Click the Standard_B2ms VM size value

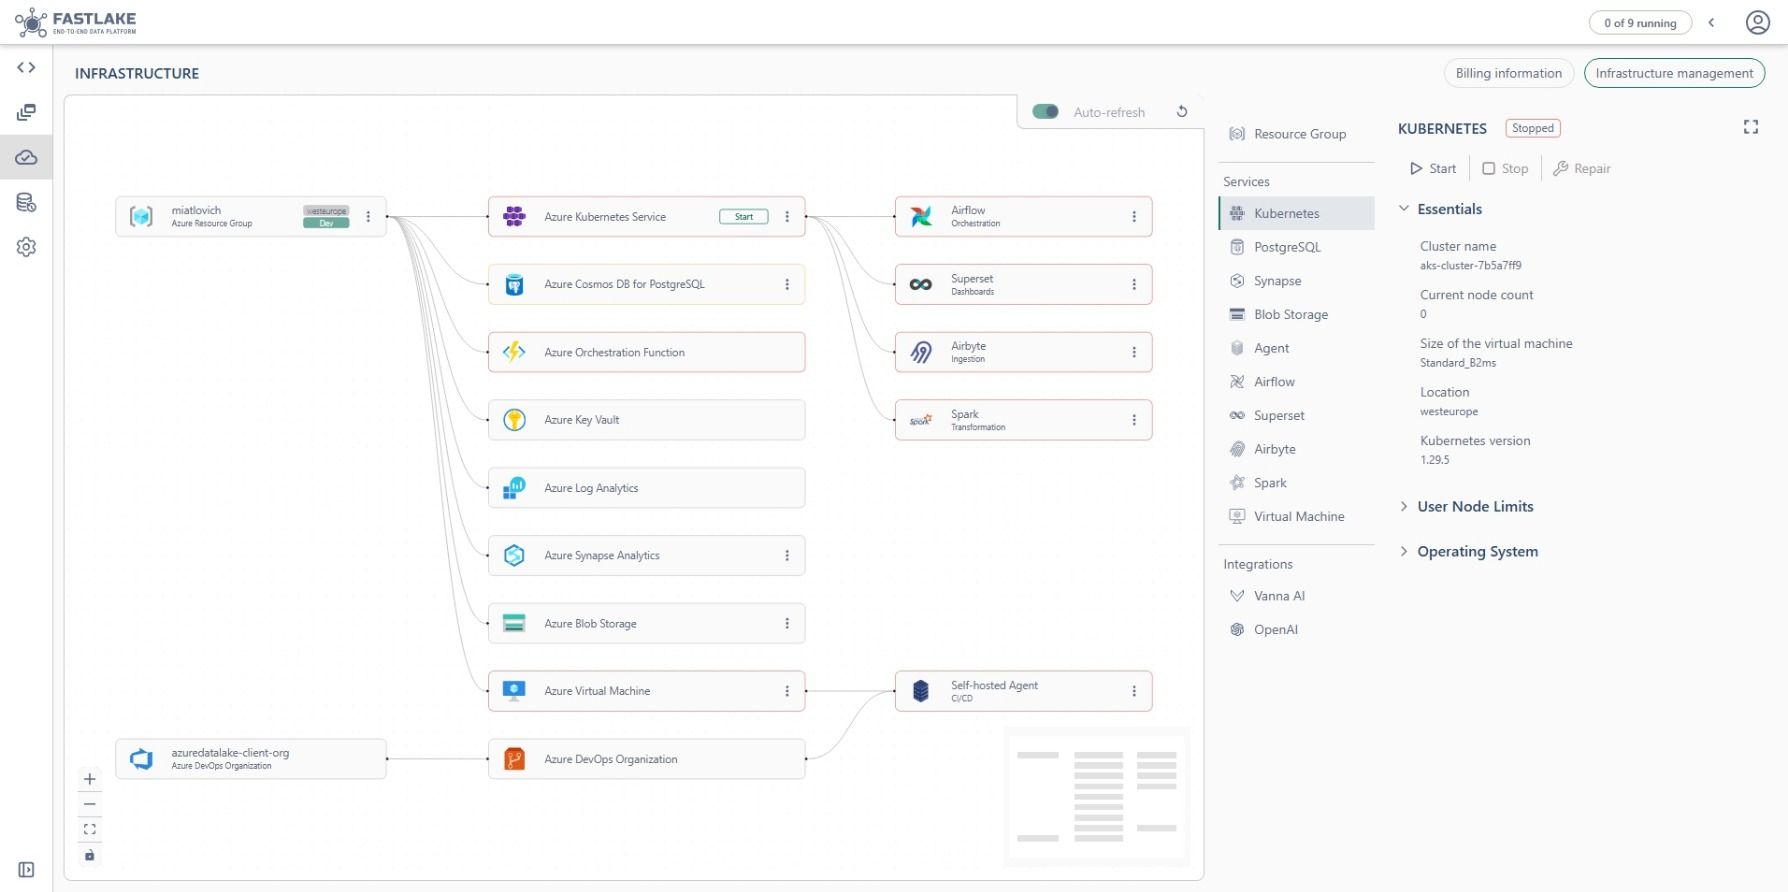click(1458, 363)
